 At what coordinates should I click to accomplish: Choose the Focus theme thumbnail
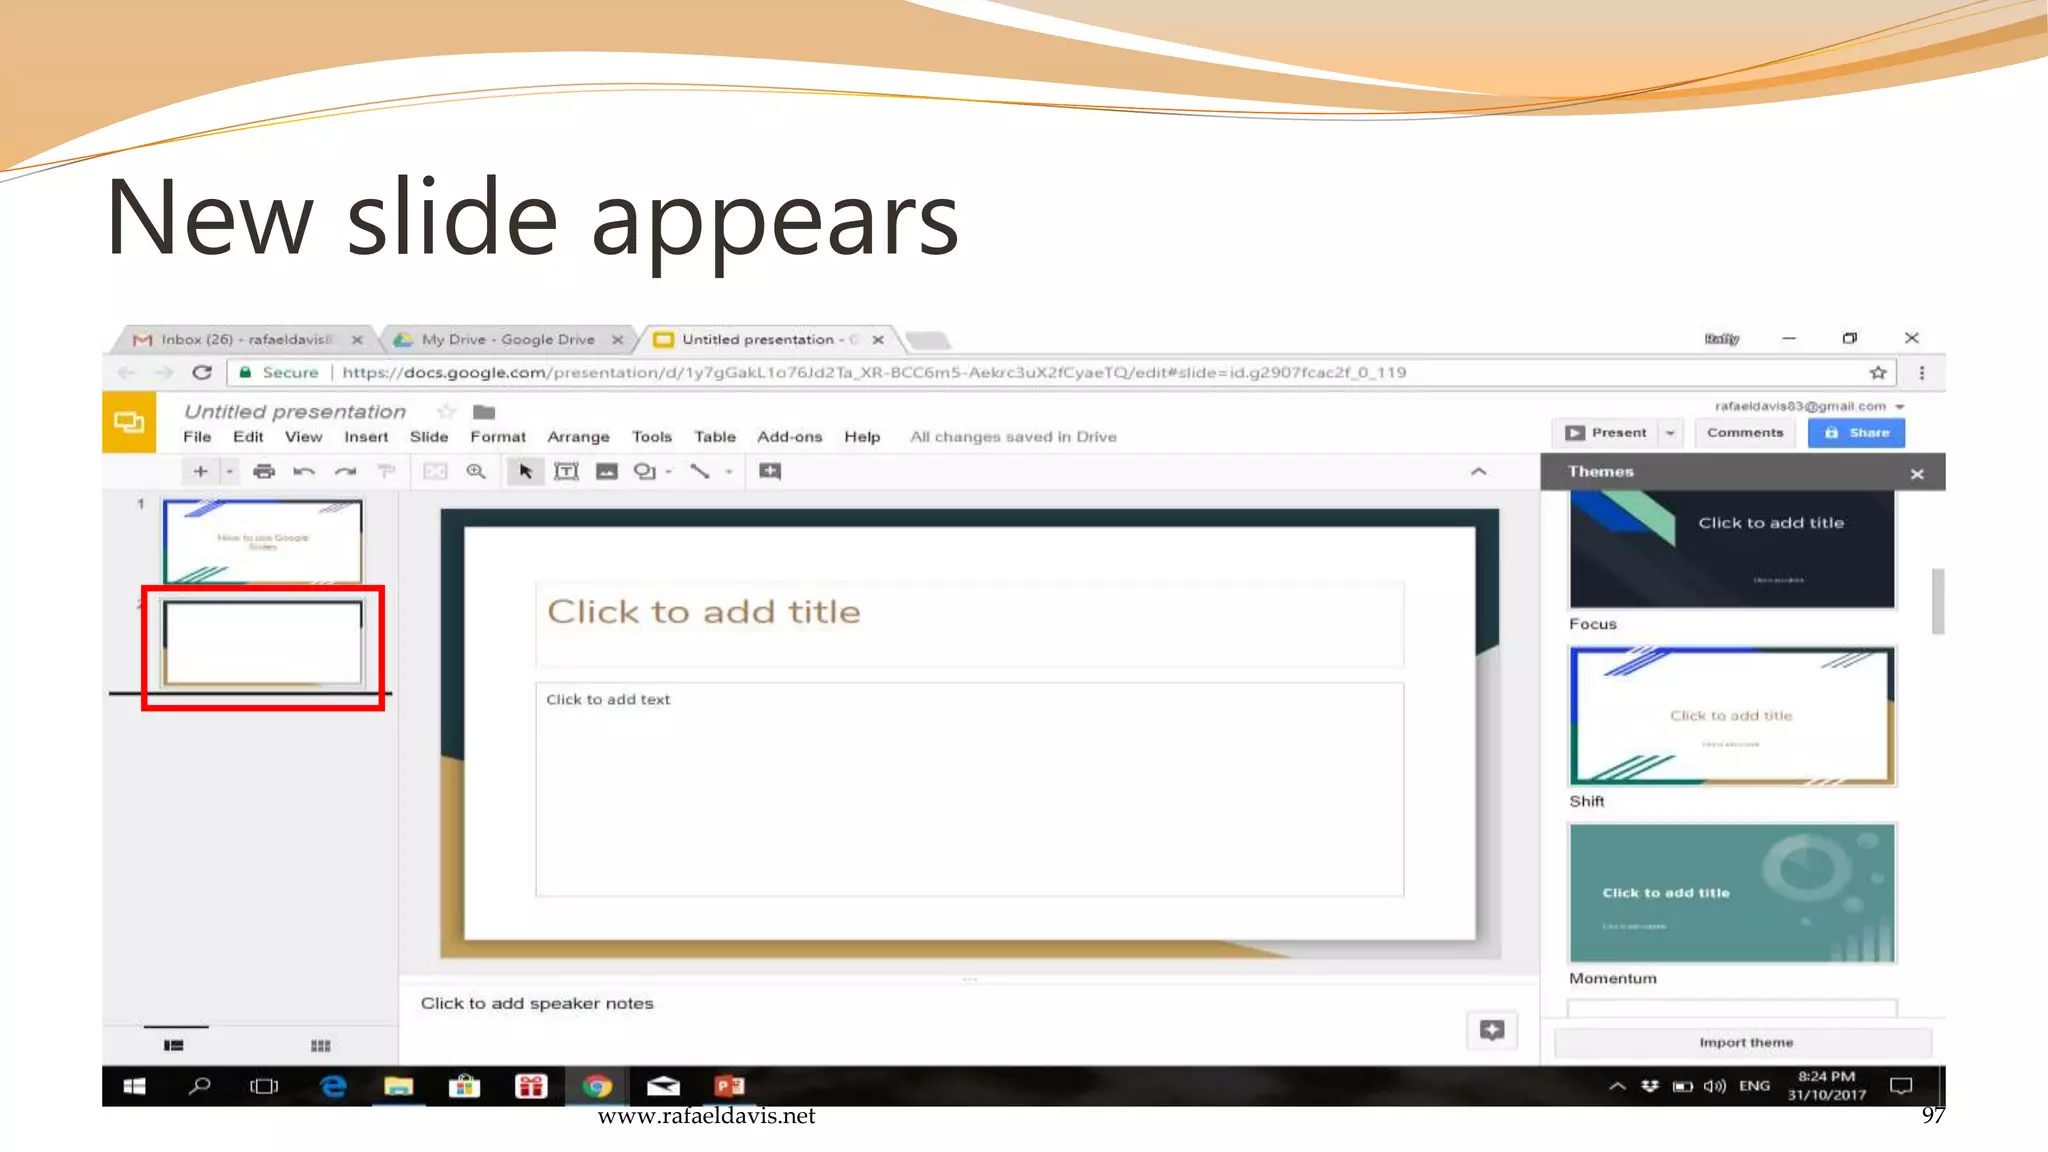click(x=1732, y=549)
